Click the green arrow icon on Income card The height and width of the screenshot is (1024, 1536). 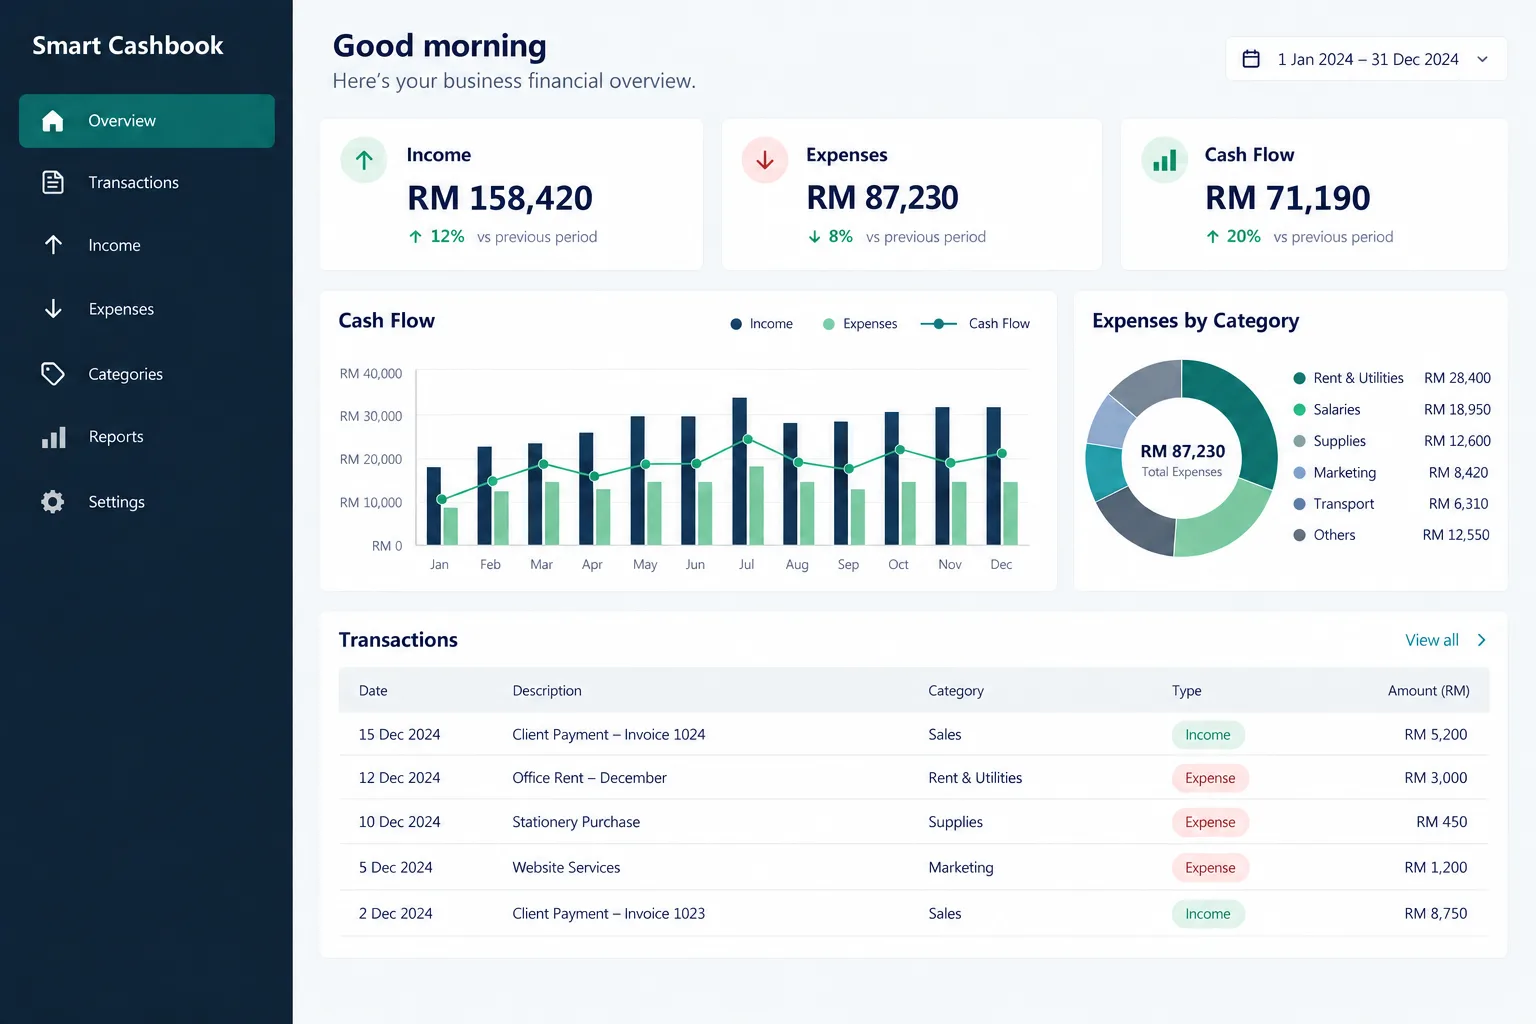click(364, 160)
